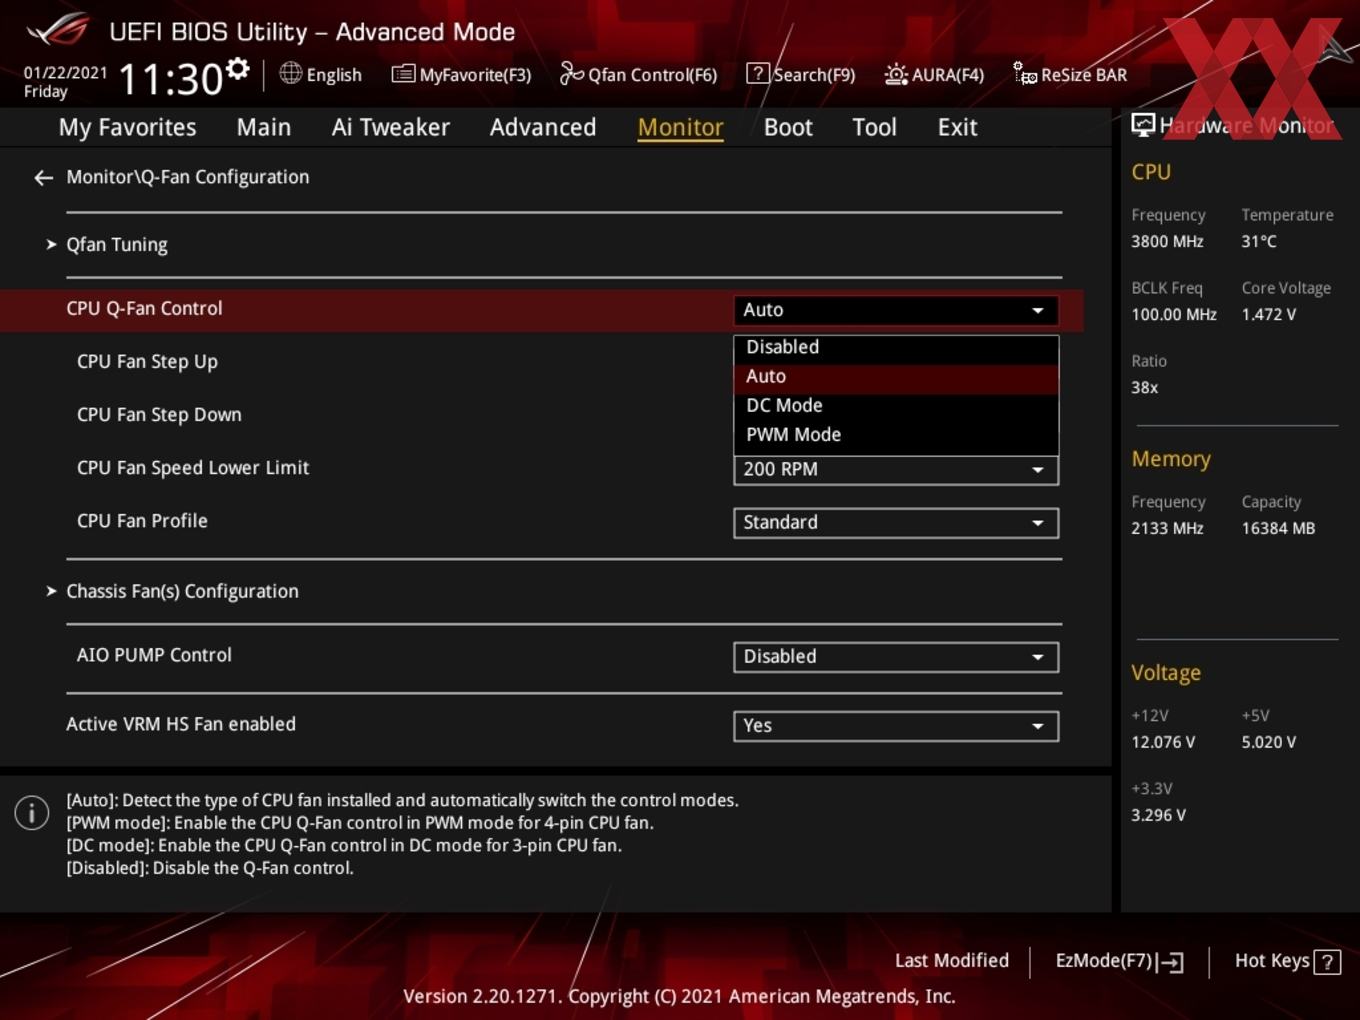Select CPU Fan Speed Lower Limit label
Viewport: 1360px width, 1020px height.
193,468
